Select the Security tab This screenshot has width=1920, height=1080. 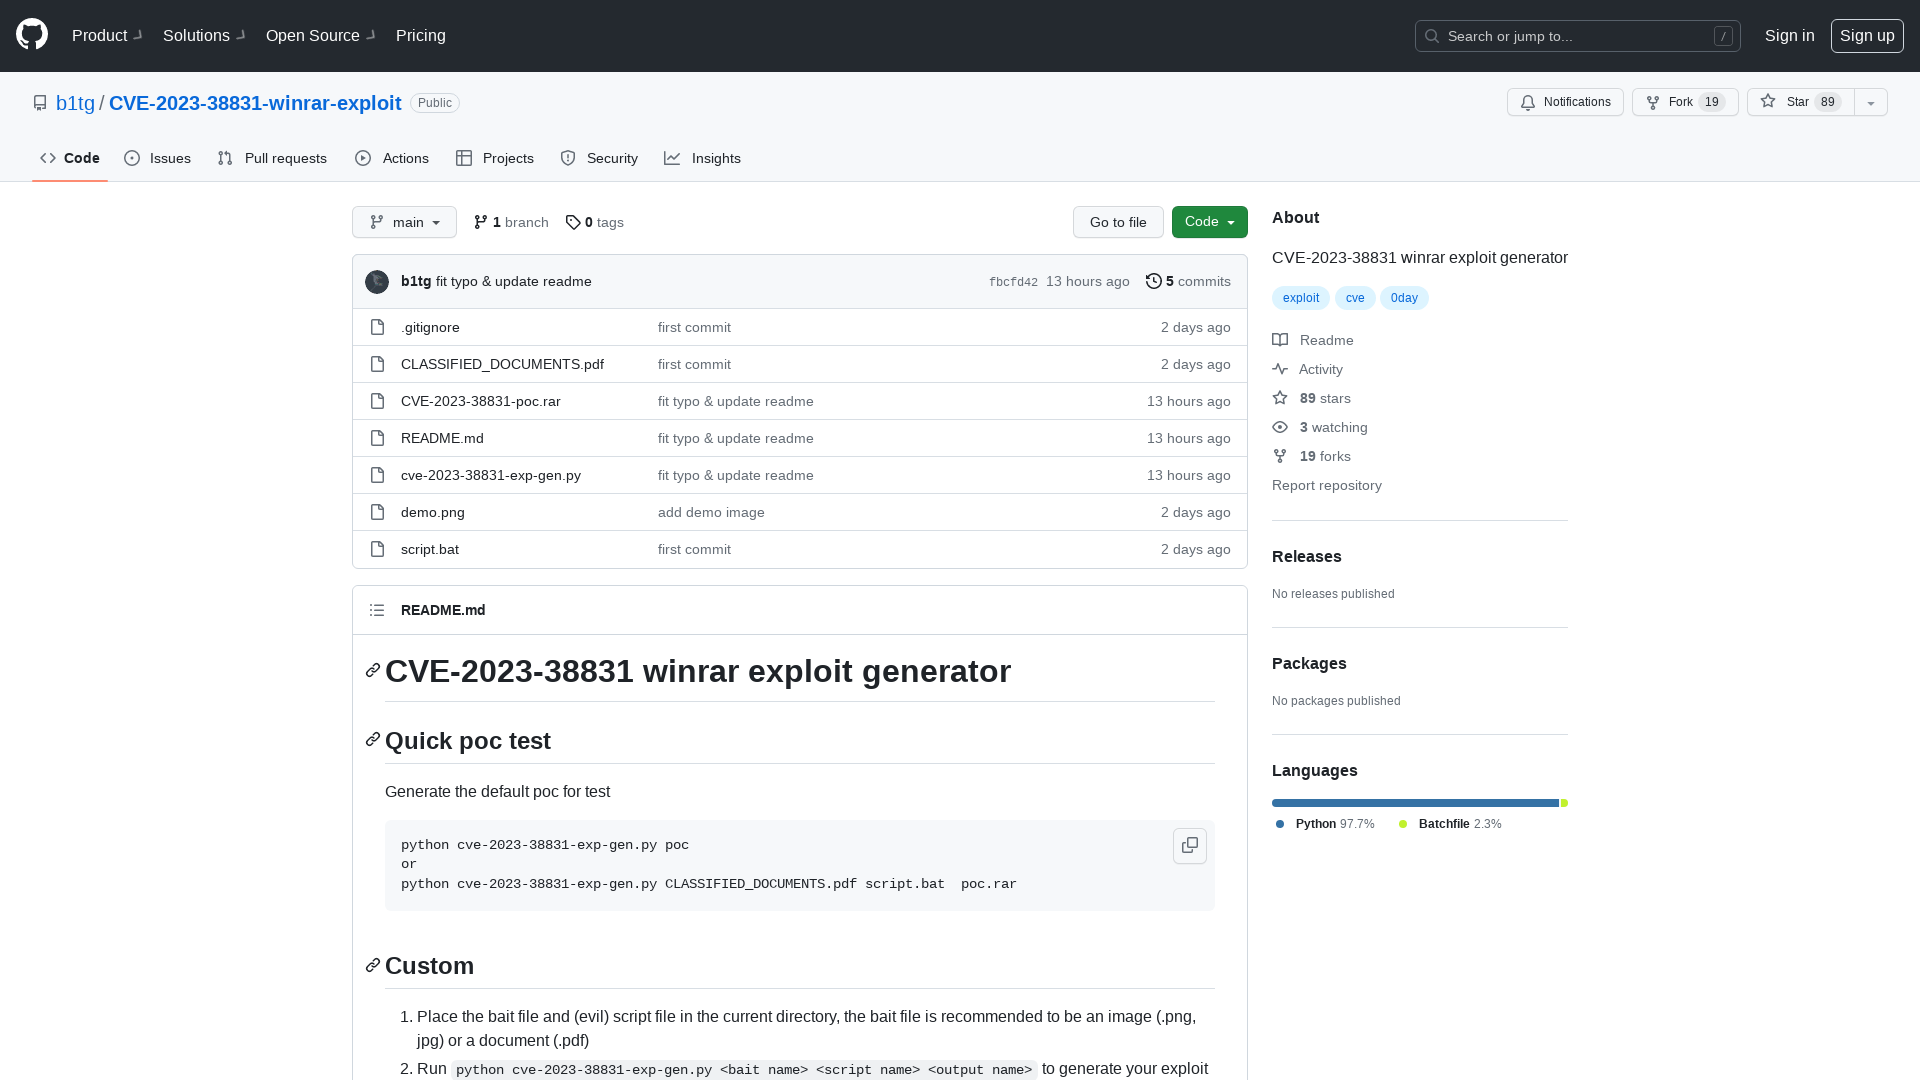599,158
